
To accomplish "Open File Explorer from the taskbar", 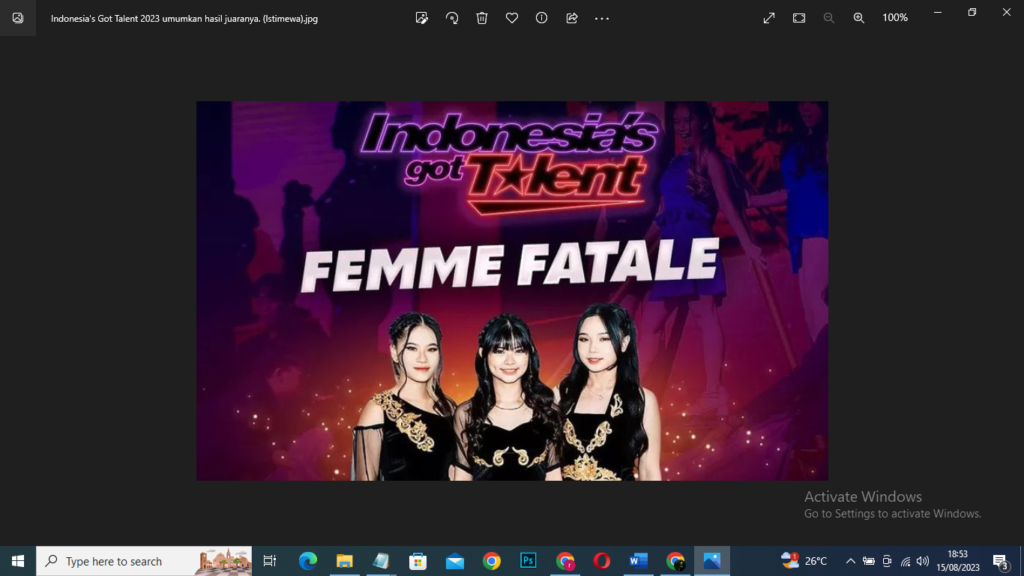I will point(344,561).
